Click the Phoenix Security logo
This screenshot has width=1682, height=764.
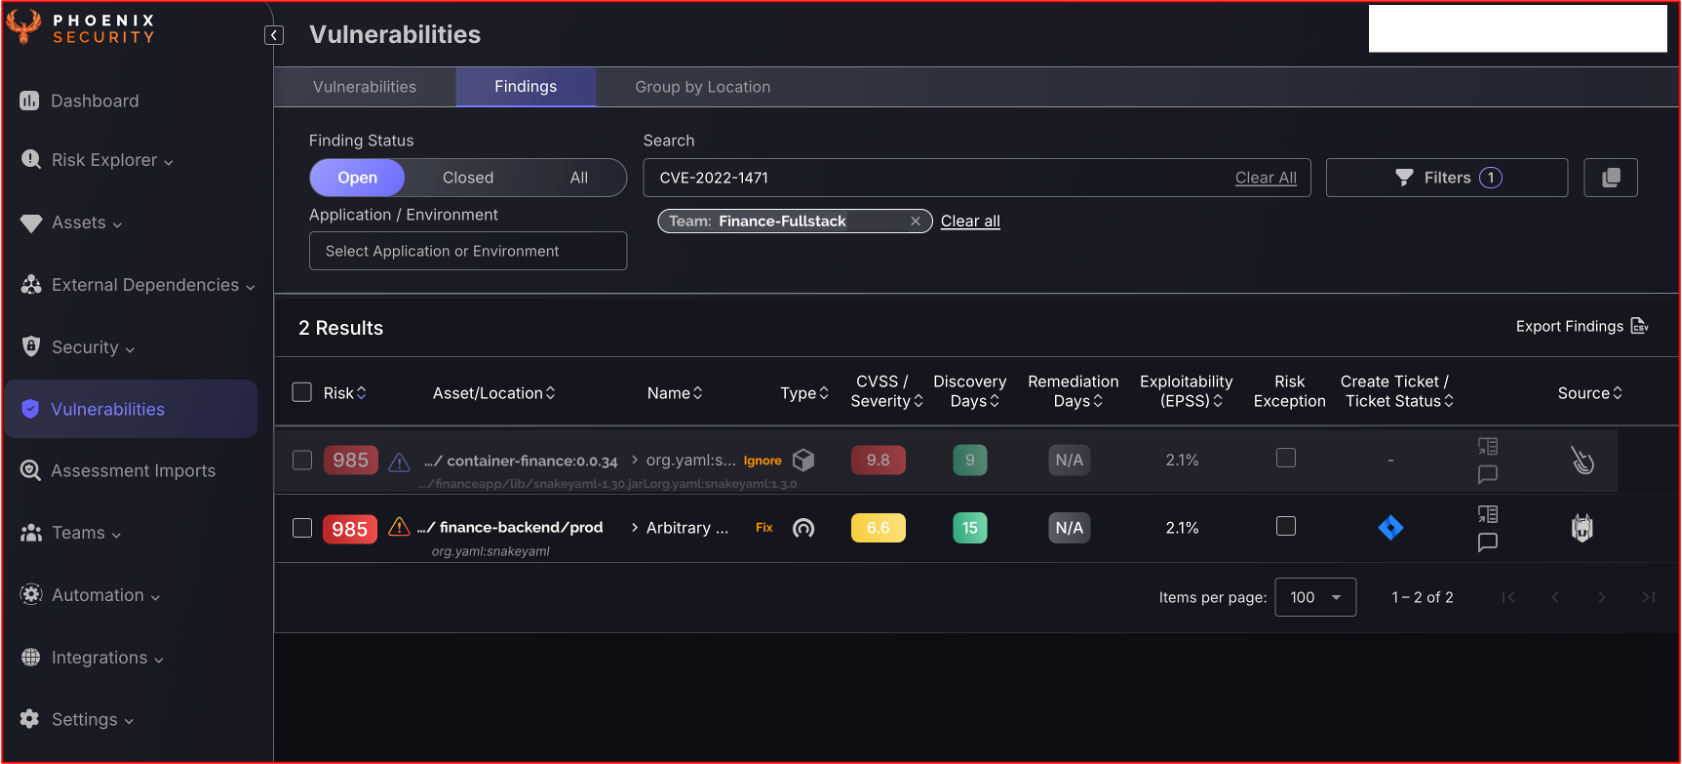tap(80, 28)
